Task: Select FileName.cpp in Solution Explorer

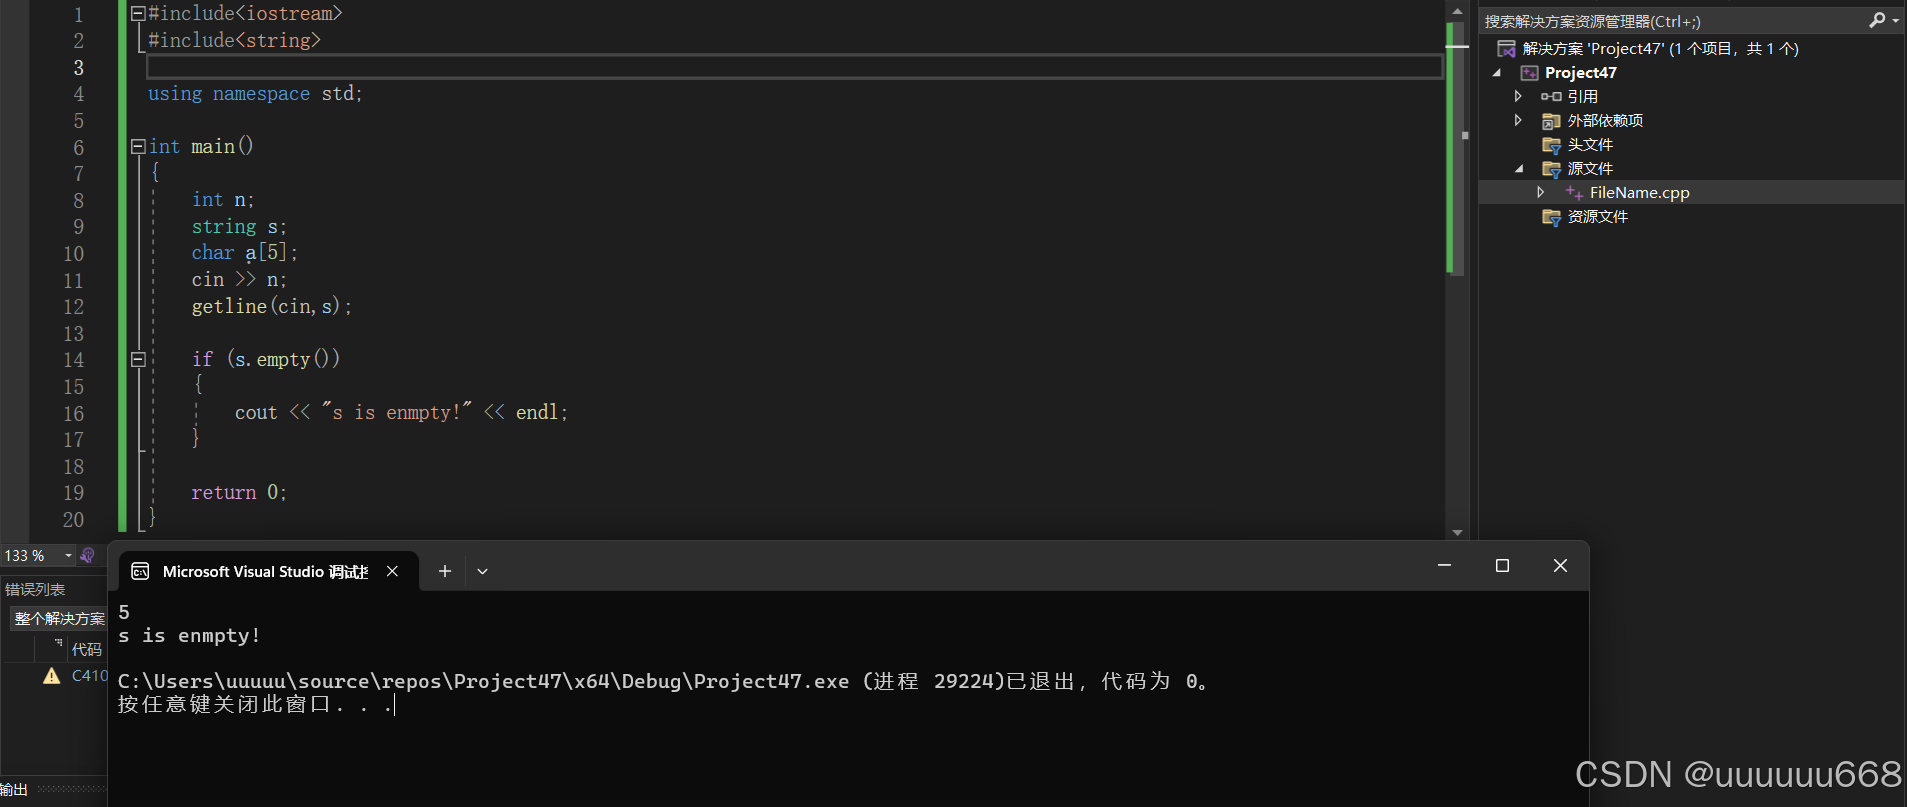Action: [x=1639, y=193]
